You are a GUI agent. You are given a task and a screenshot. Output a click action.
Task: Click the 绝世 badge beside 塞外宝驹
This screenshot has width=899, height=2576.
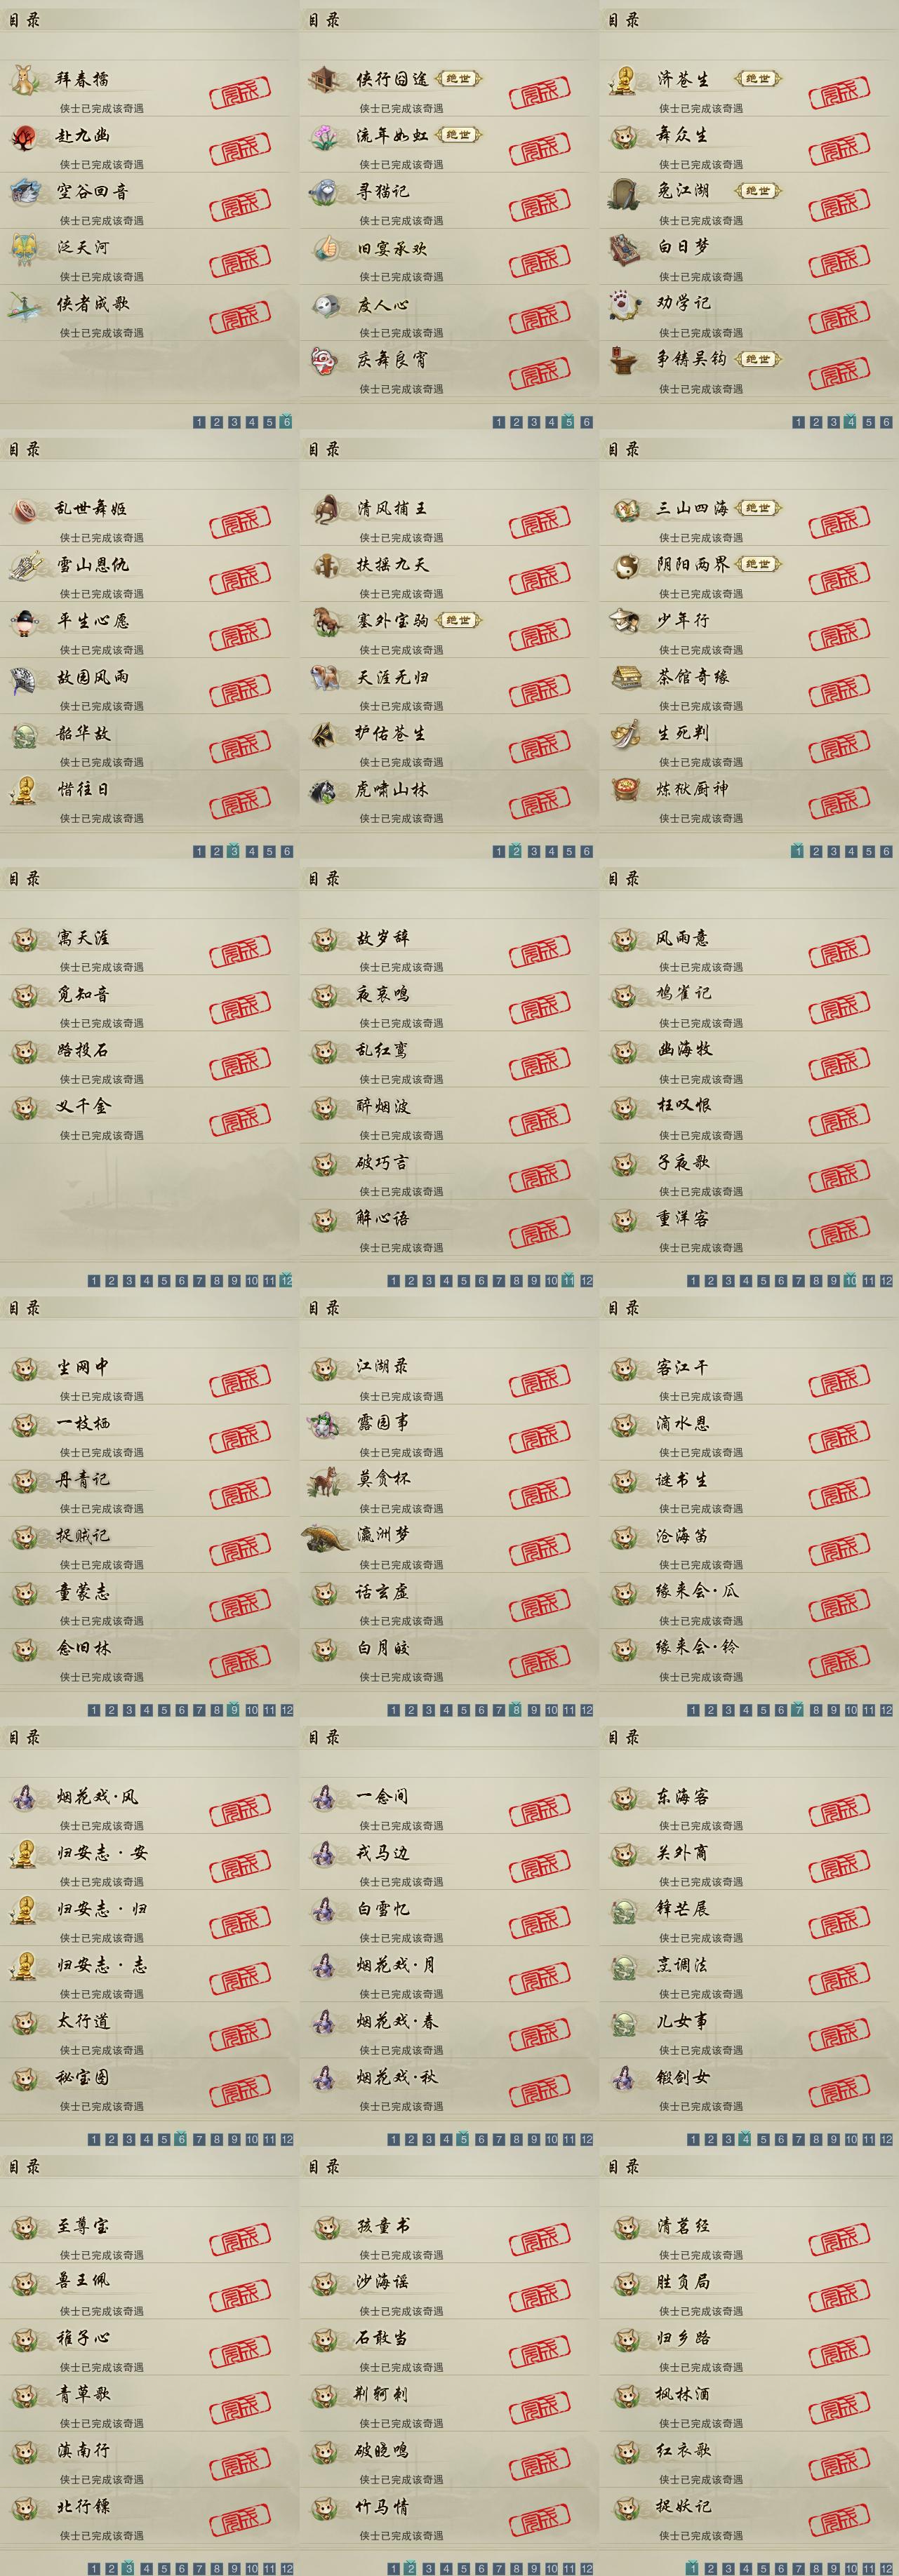[458, 620]
